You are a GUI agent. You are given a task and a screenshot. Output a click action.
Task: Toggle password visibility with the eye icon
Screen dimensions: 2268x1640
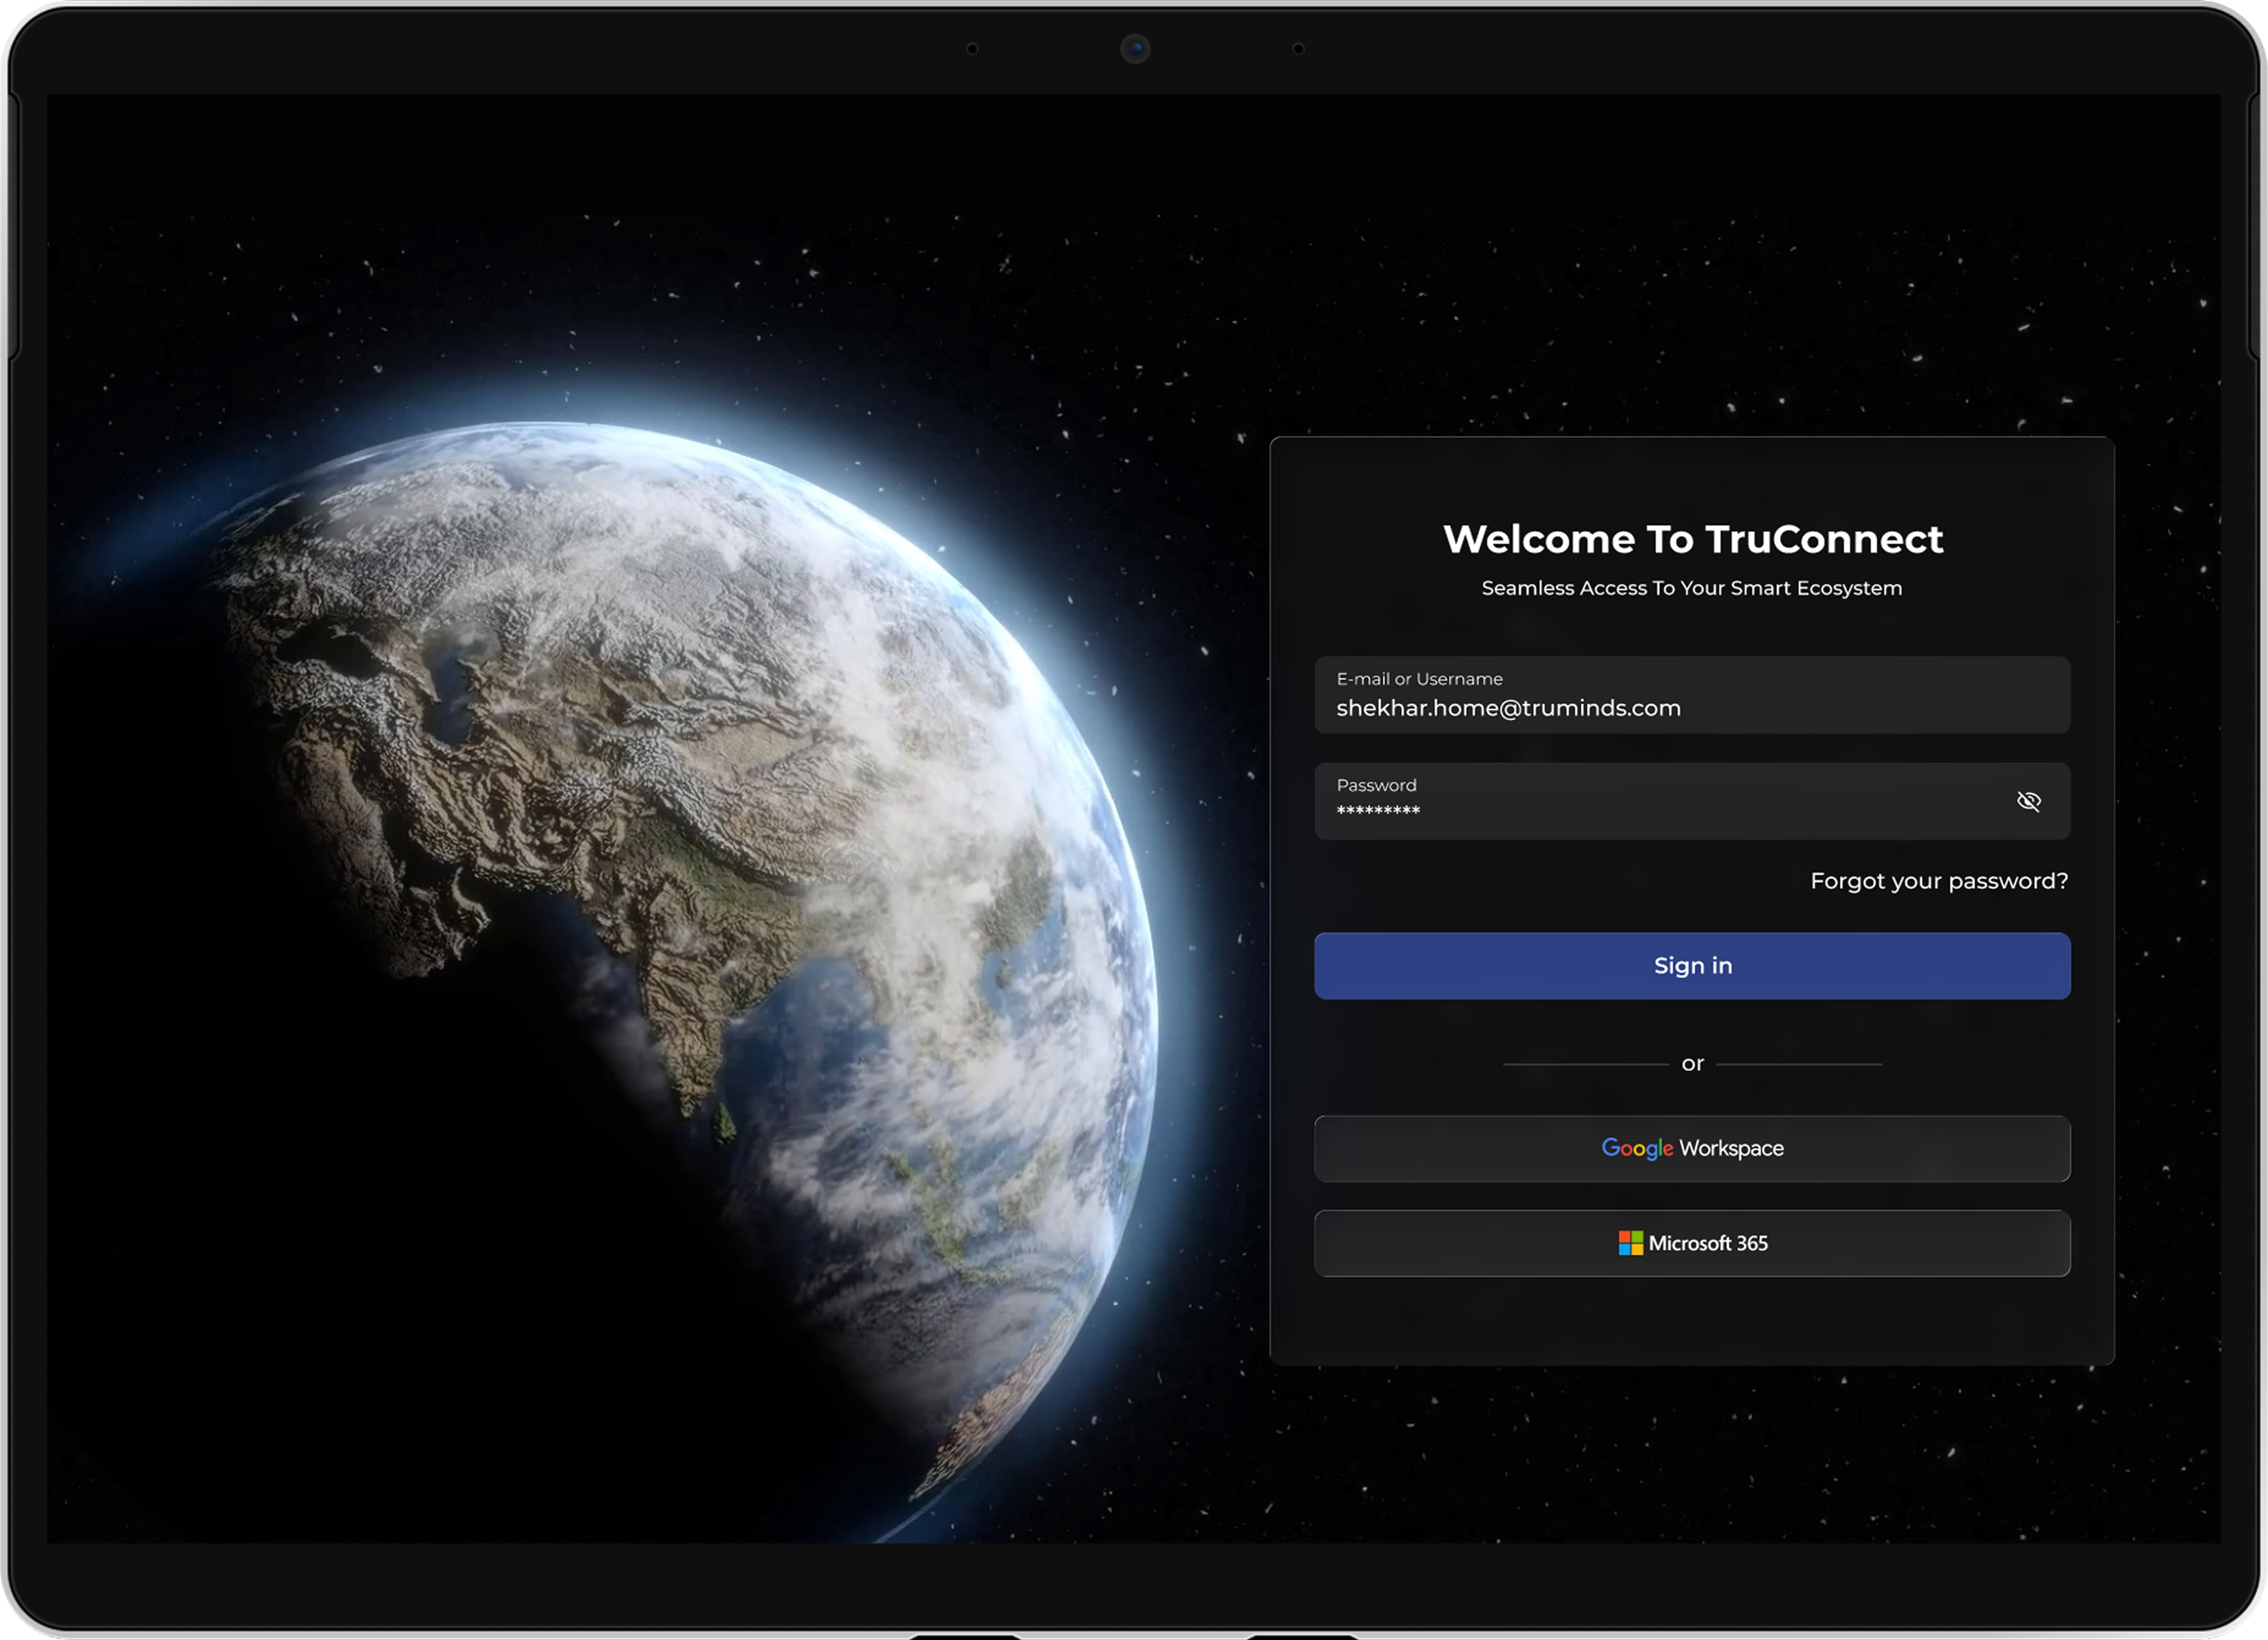[x=2028, y=801]
